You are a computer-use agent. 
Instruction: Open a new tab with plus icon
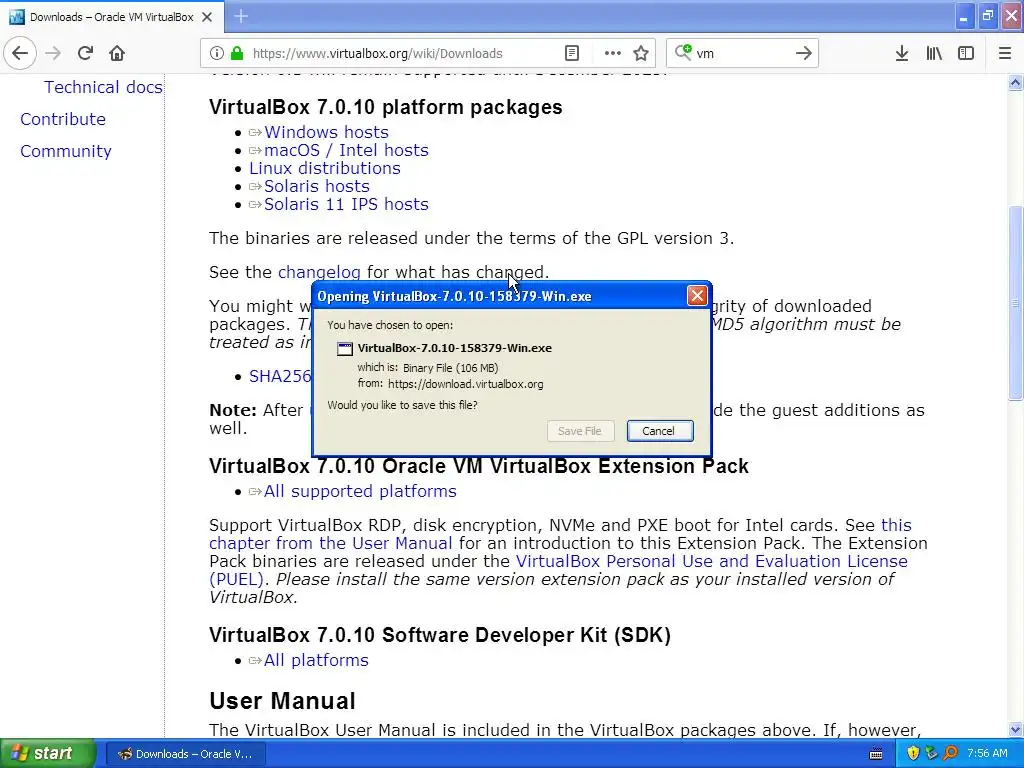coord(241,16)
